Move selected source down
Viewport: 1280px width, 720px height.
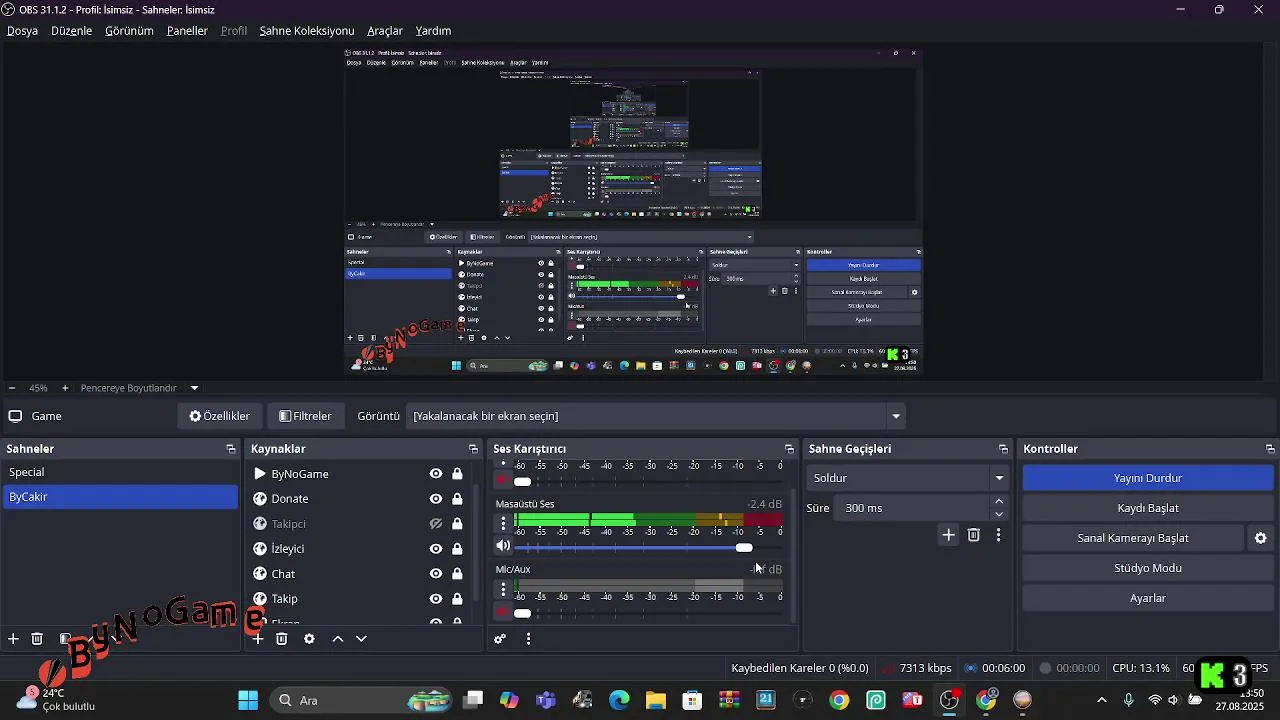(x=361, y=639)
